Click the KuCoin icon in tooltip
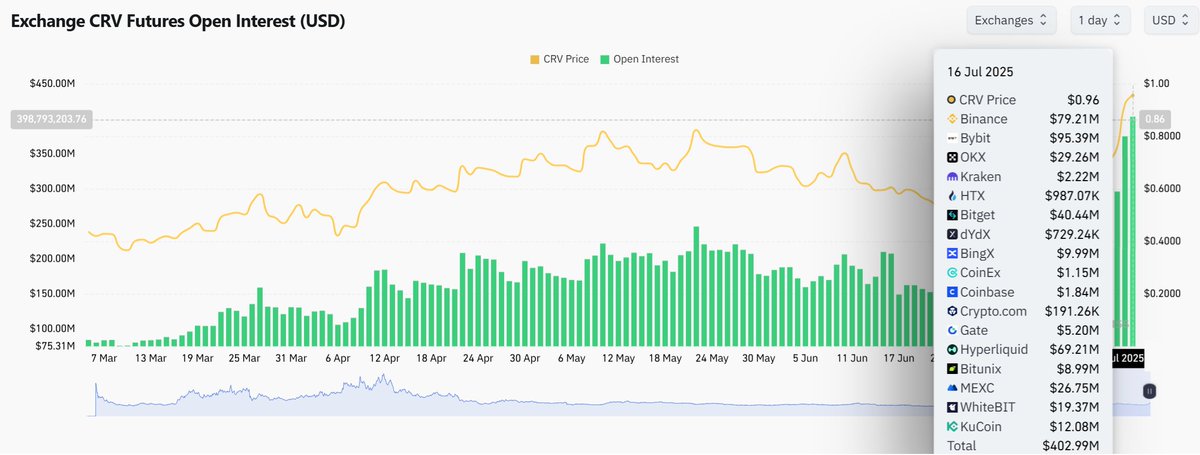Viewport: 1200px width, 455px height. [952, 427]
